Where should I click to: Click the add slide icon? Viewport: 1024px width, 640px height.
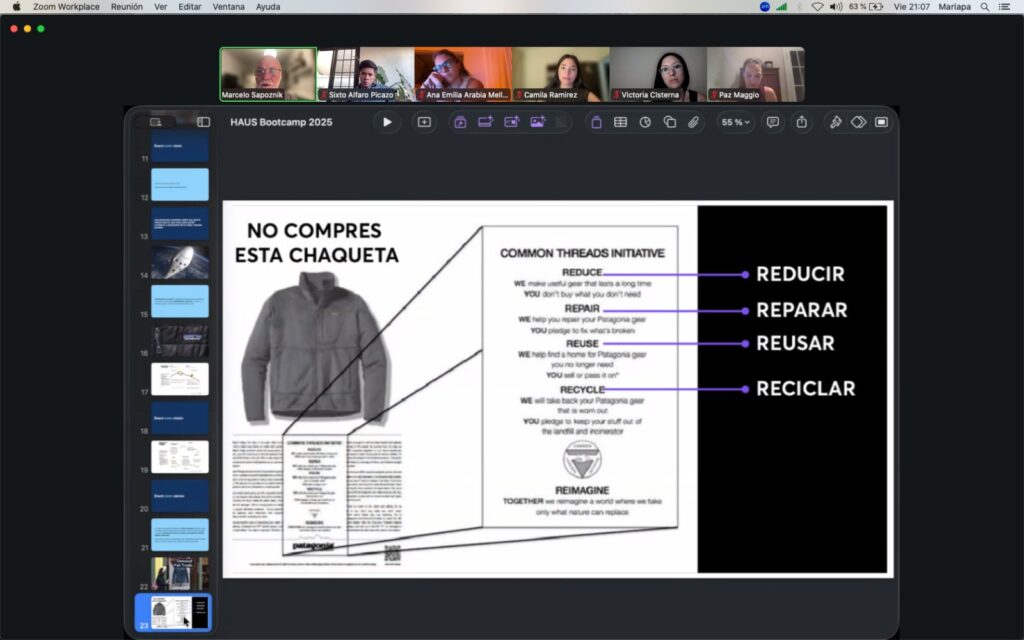pyautogui.click(x=424, y=122)
